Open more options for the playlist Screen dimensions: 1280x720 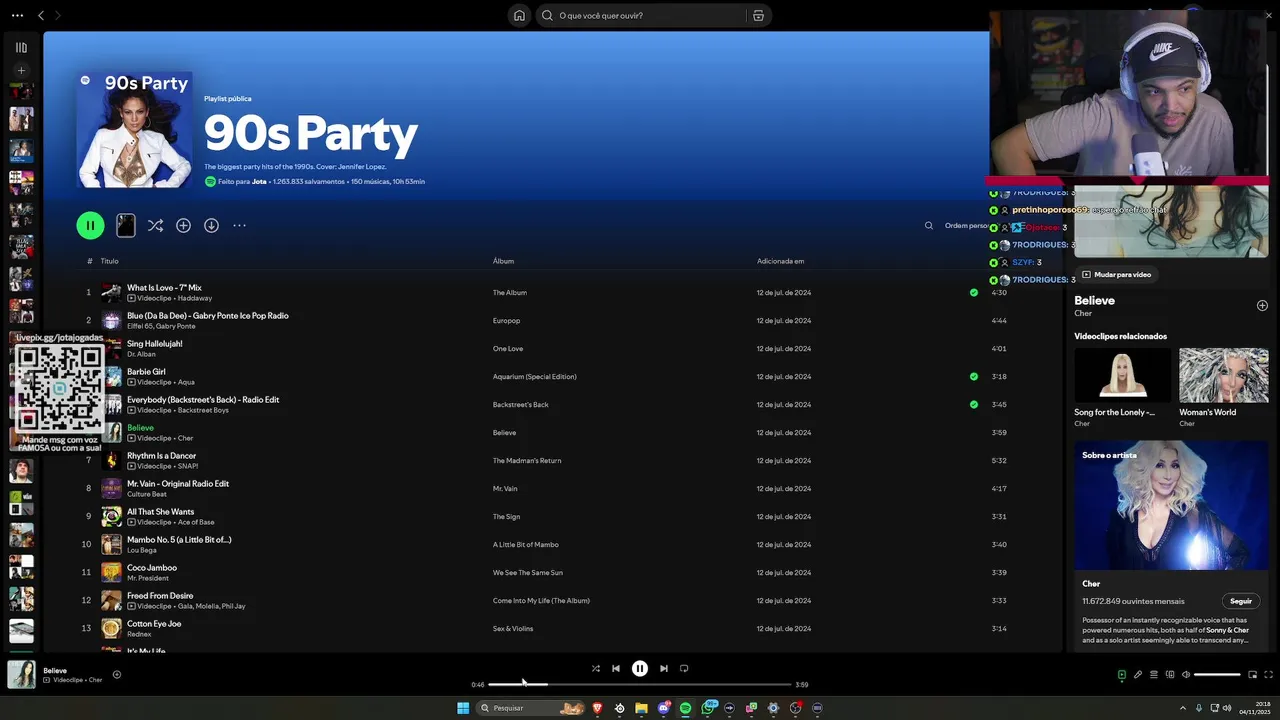pyautogui.click(x=239, y=225)
